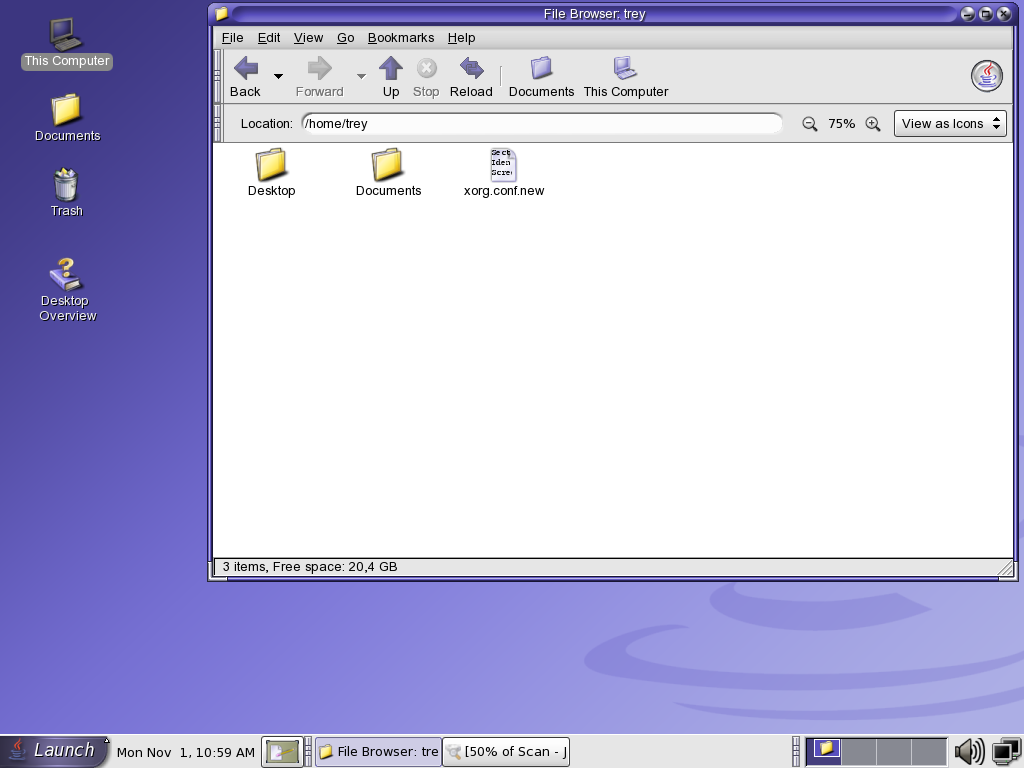Image resolution: width=1024 pixels, height=768 pixels.
Task: Click the window menu icon in the title bar
Action: [221, 14]
